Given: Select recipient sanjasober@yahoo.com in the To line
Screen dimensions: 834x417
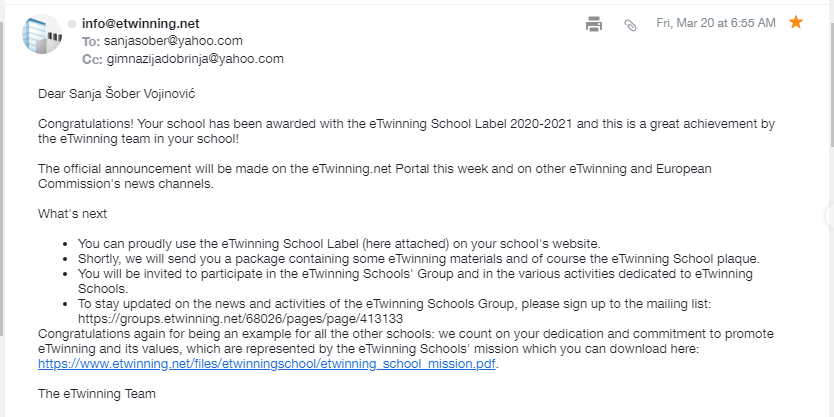Looking at the screenshot, I should coord(173,41).
